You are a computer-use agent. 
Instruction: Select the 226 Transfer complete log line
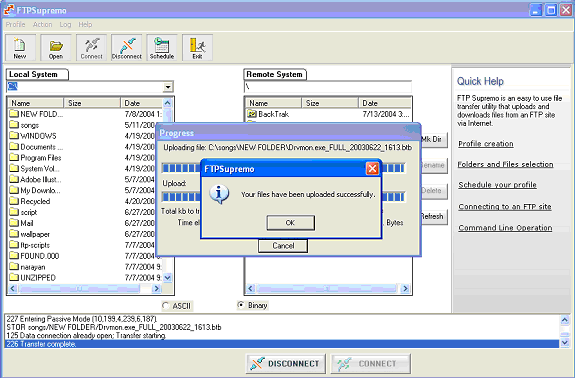(282, 344)
